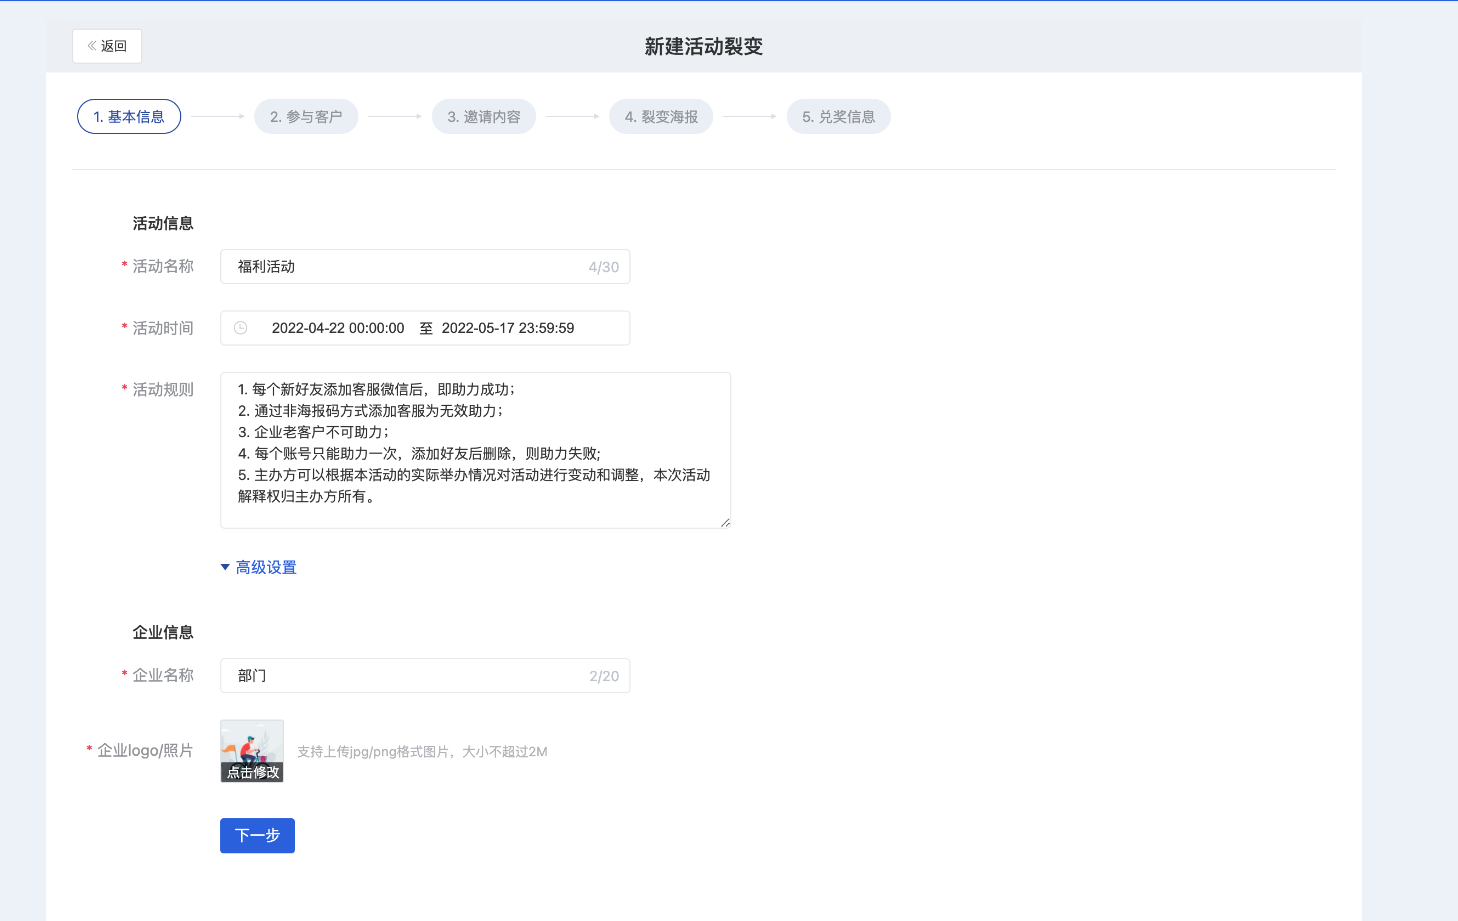
Task: Set the start time 2022-04-22 00:00:00
Action: [338, 328]
